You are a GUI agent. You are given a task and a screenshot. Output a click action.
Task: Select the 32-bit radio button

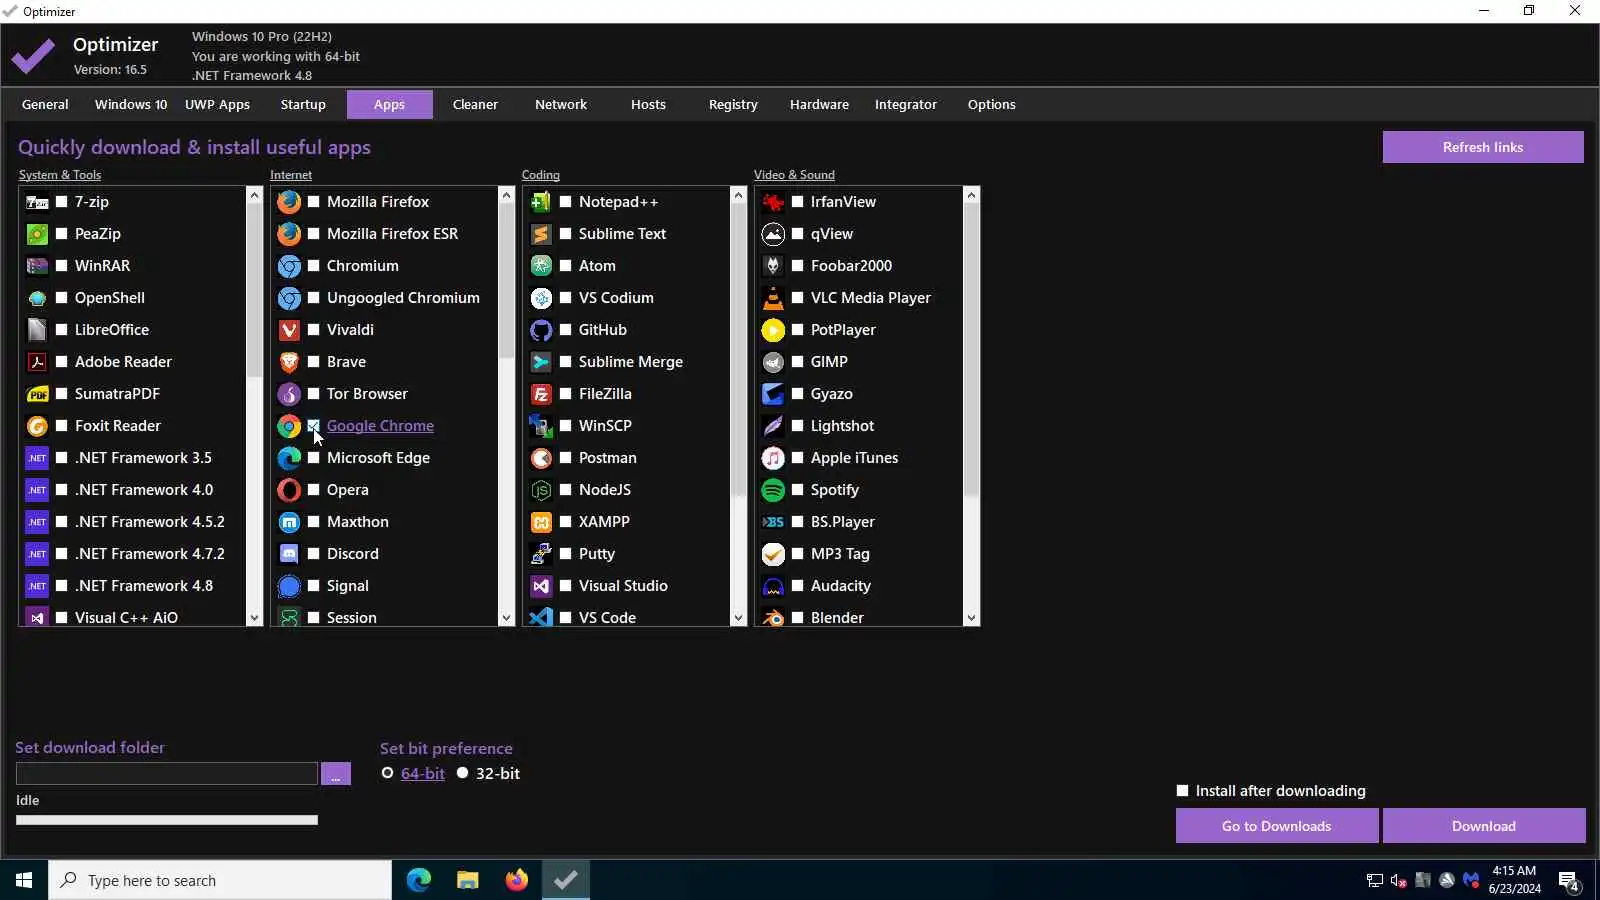point(462,773)
